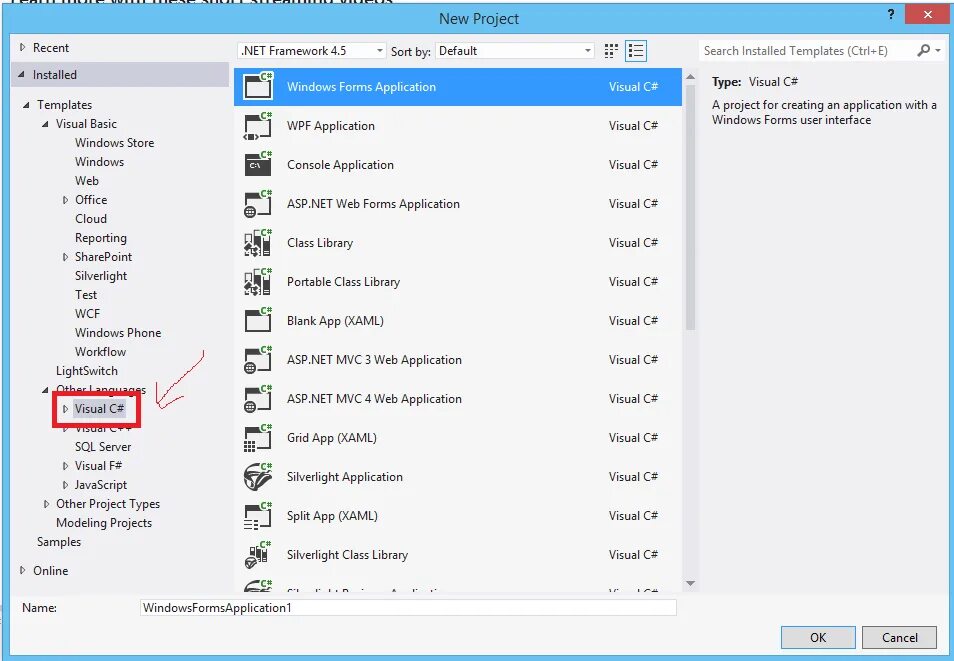Image resolution: width=954 pixels, height=661 pixels.
Task: Select the "Class Library" template name
Action: (x=319, y=242)
